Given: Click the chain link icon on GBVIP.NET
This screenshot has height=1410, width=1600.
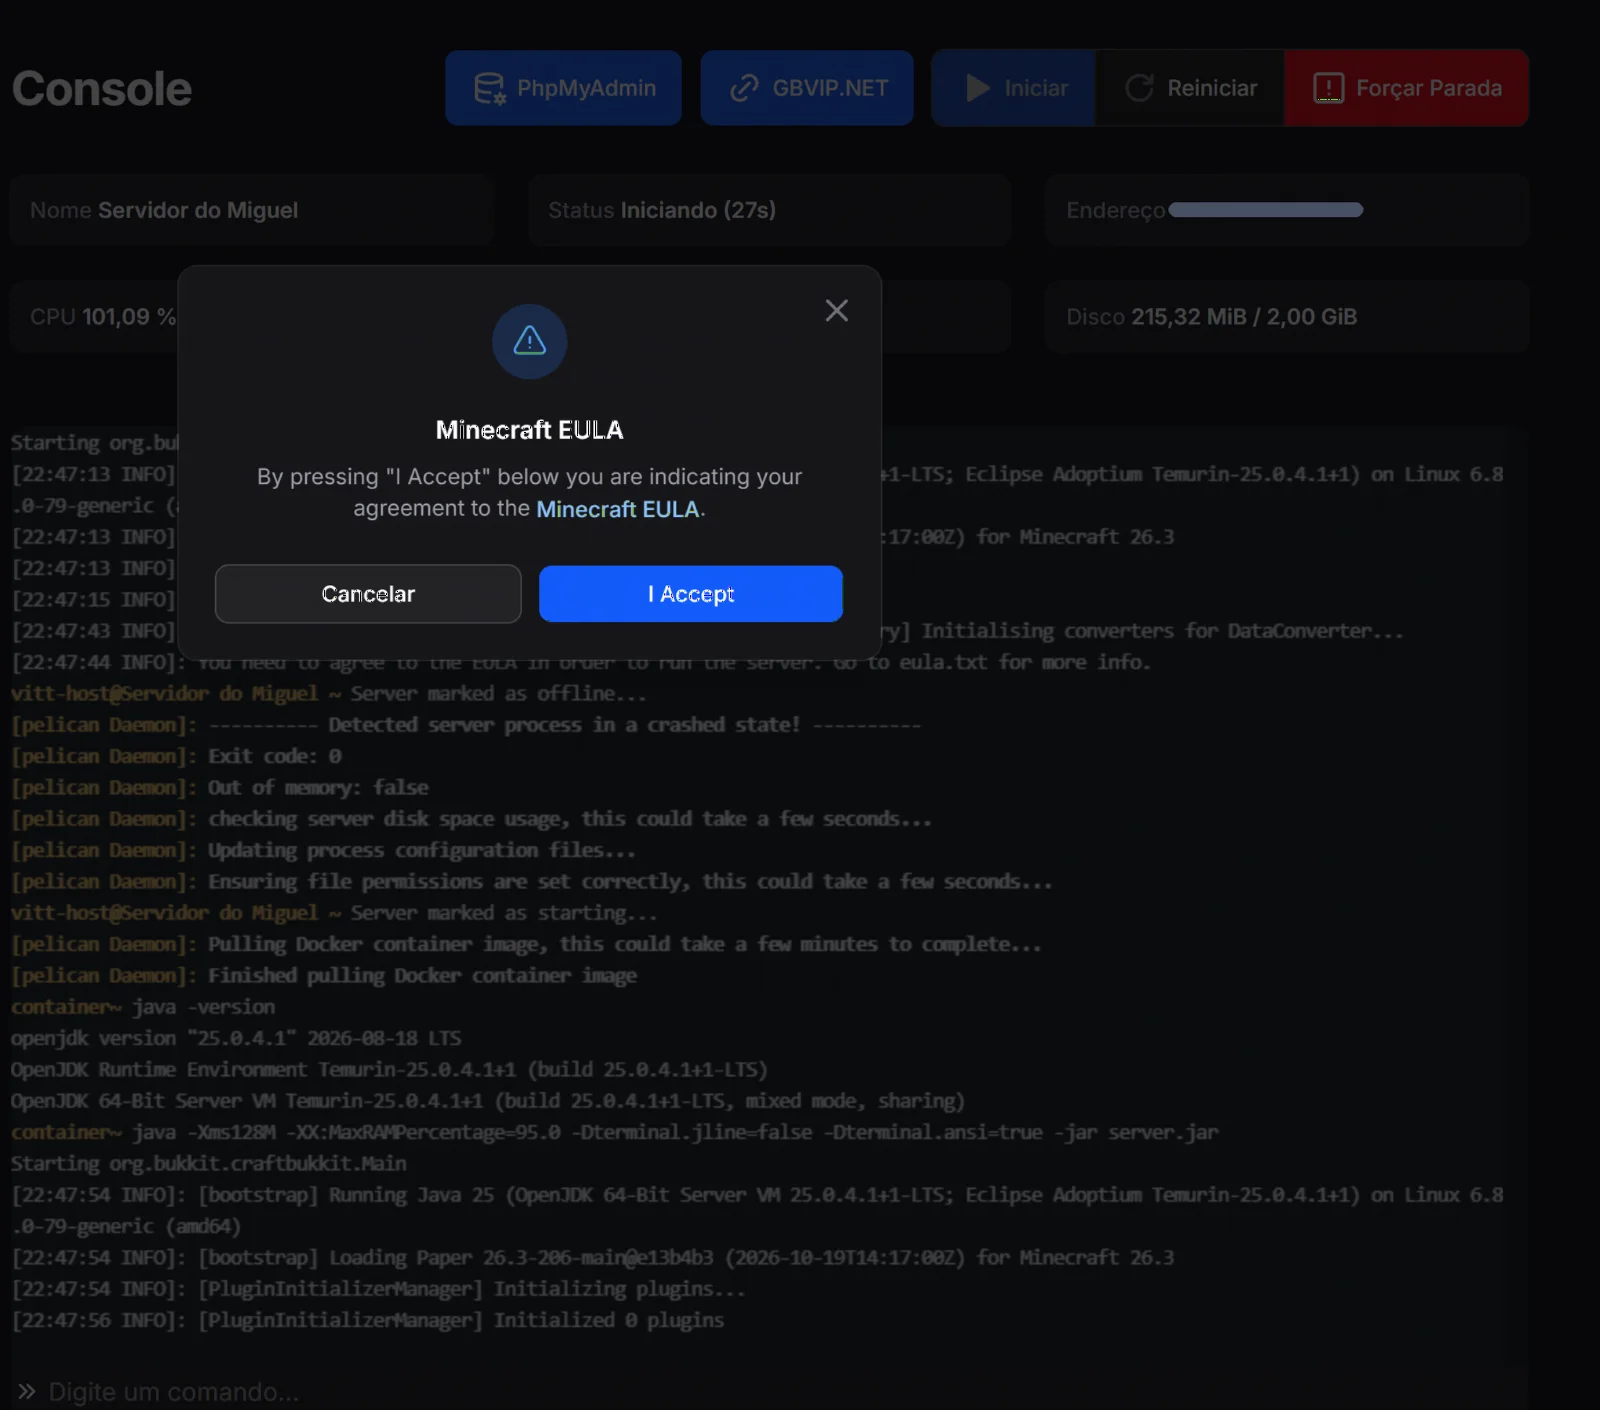Looking at the screenshot, I should point(744,88).
